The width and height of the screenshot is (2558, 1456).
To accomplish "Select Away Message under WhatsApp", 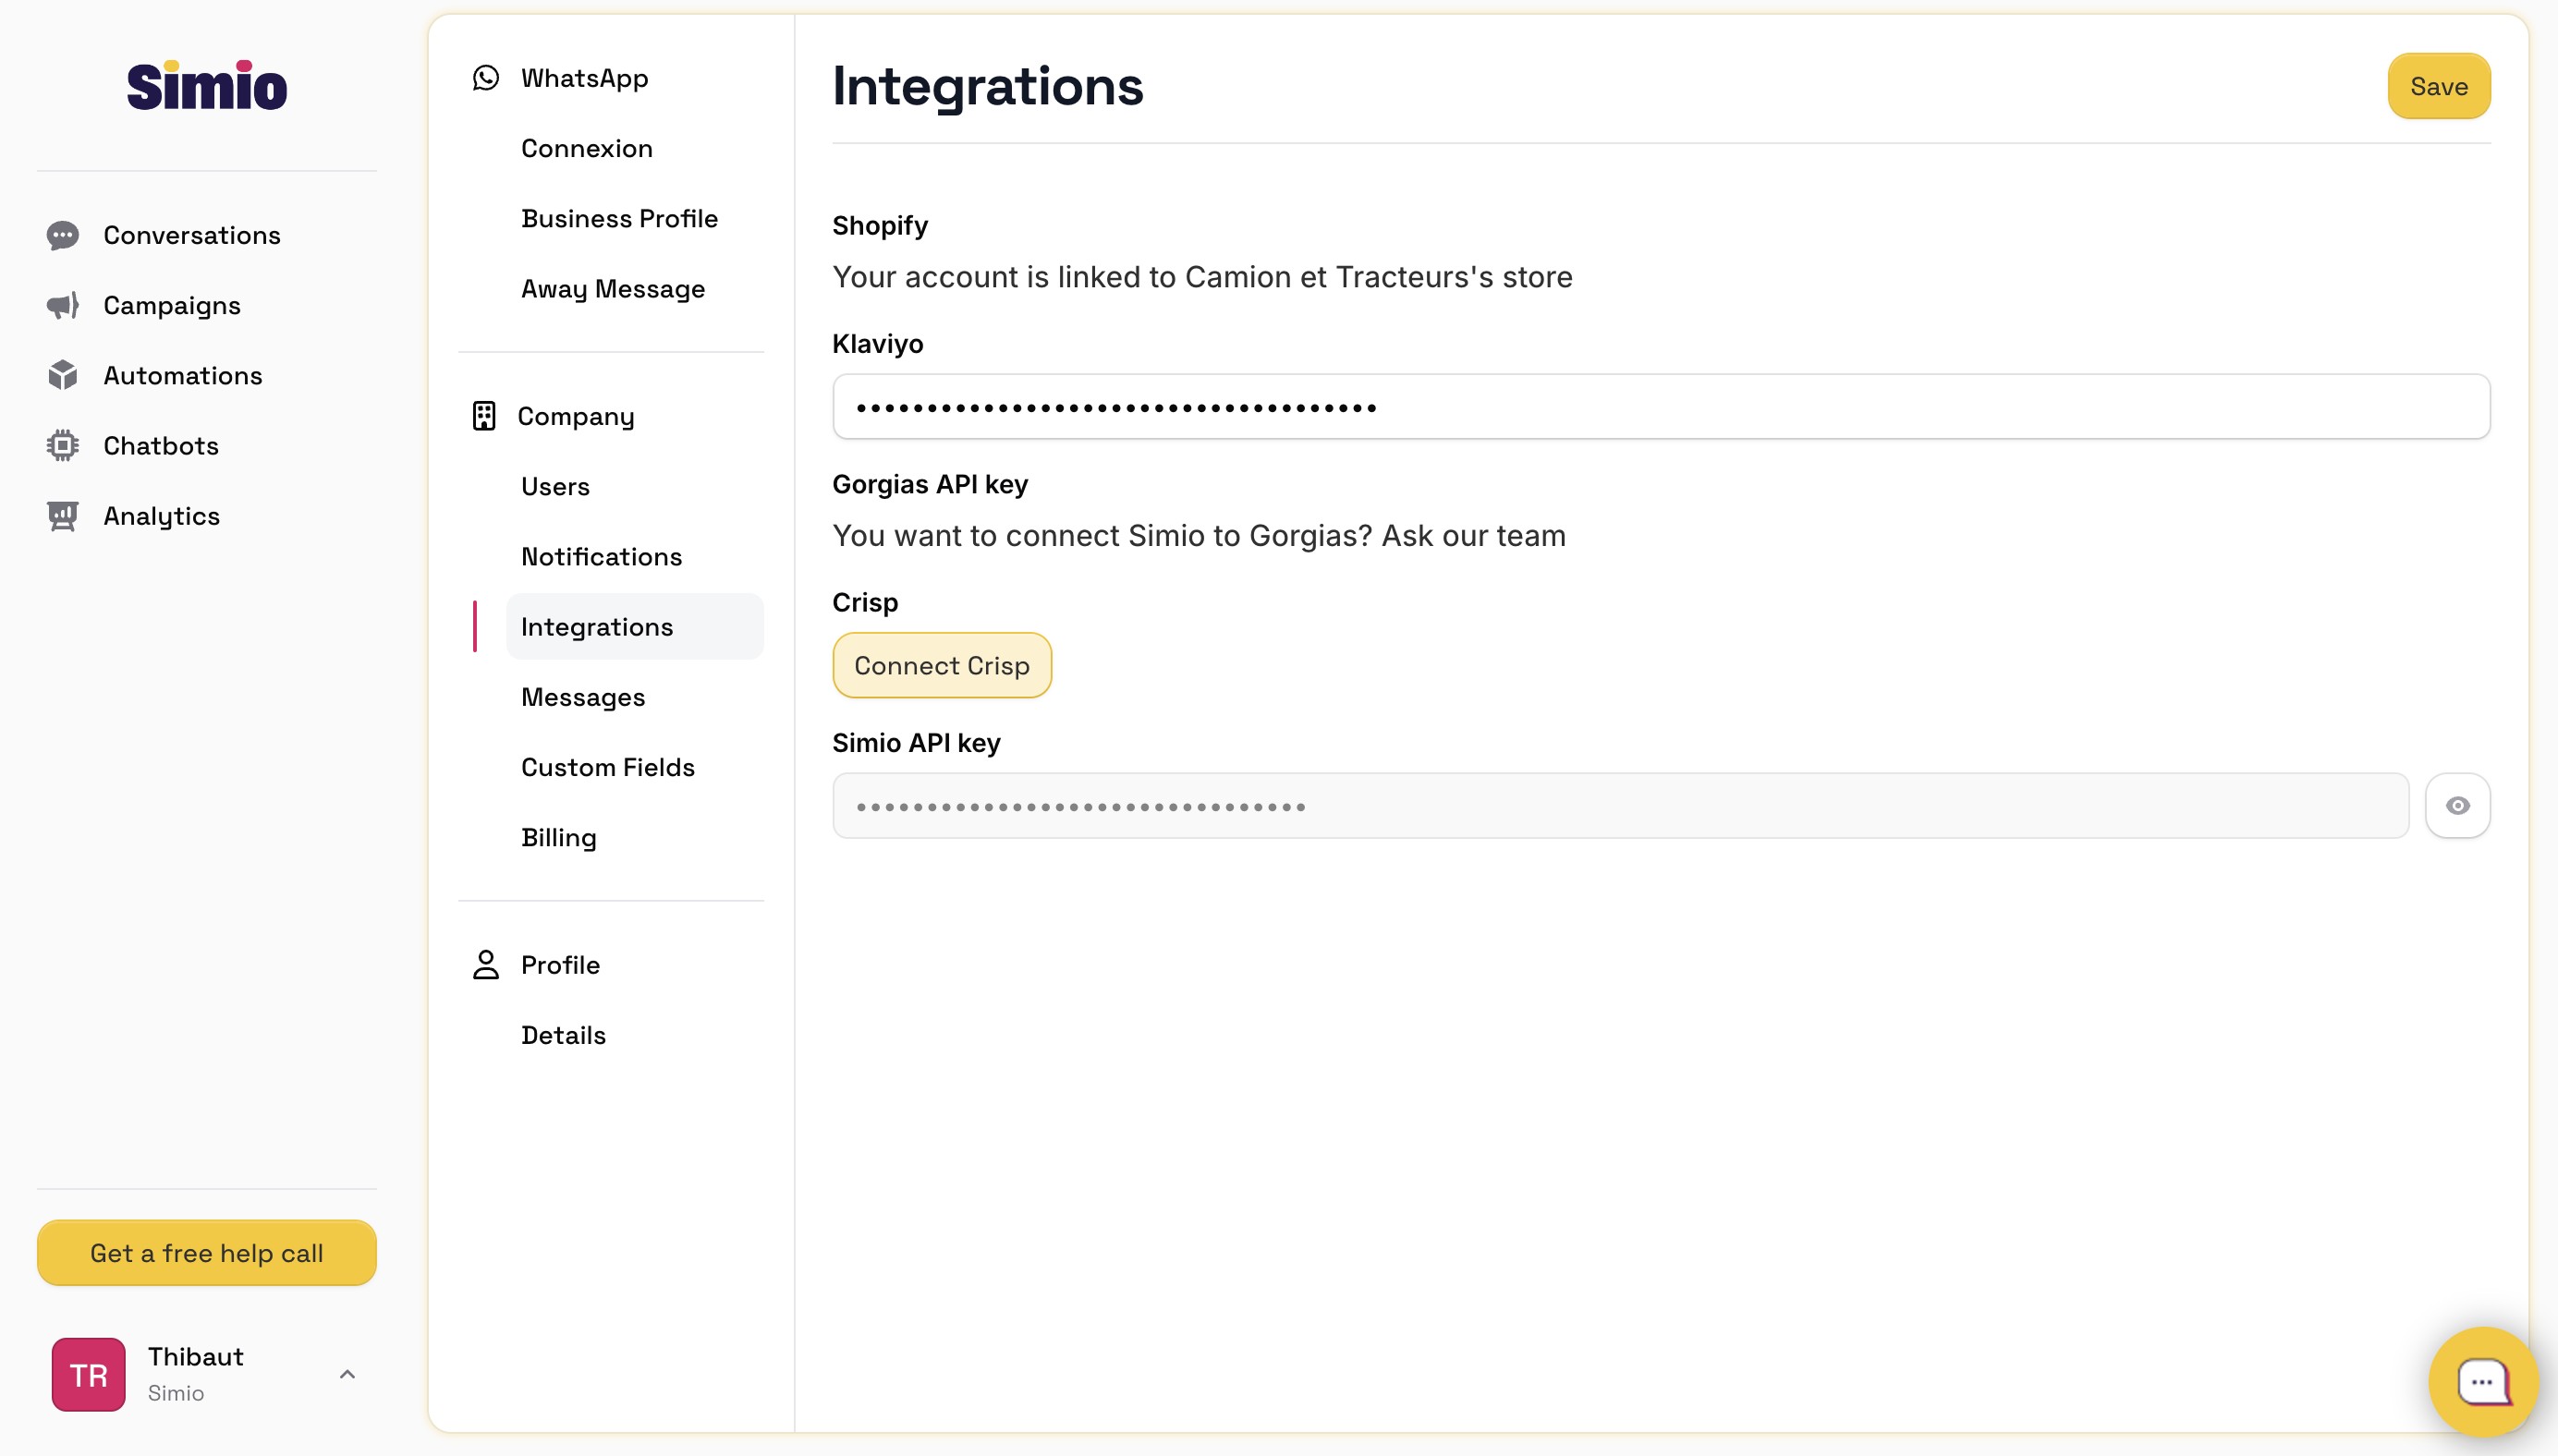I will tap(612, 289).
